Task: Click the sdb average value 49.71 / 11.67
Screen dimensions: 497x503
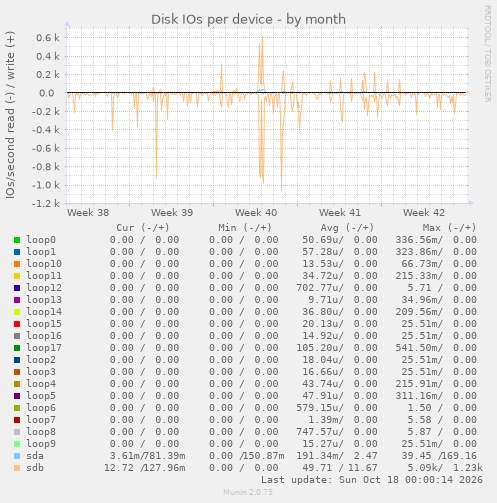Action: pyautogui.click(x=340, y=468)
